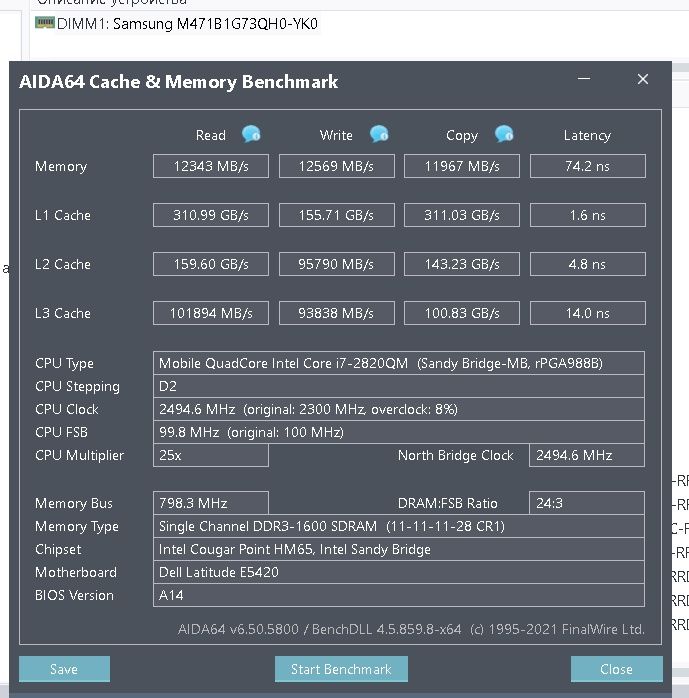Click the Memory Type field DDR3-1600 SDRAM

(399, 526)
